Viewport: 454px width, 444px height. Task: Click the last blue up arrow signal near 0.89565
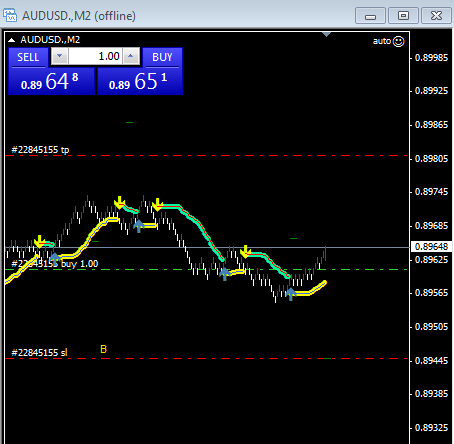click(291, 294)
